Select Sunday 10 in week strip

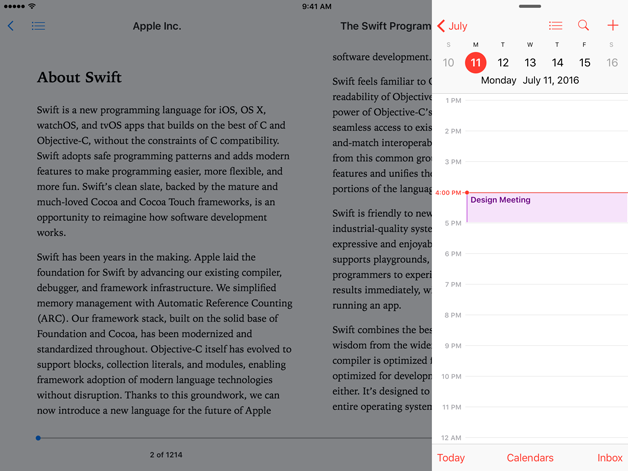click(448, 62)
